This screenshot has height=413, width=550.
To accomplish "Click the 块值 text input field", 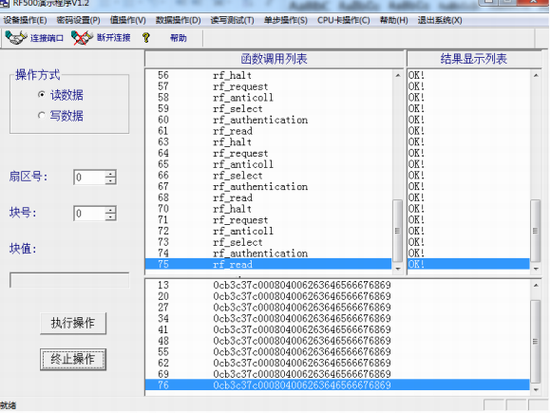I will tap(69, 280).
